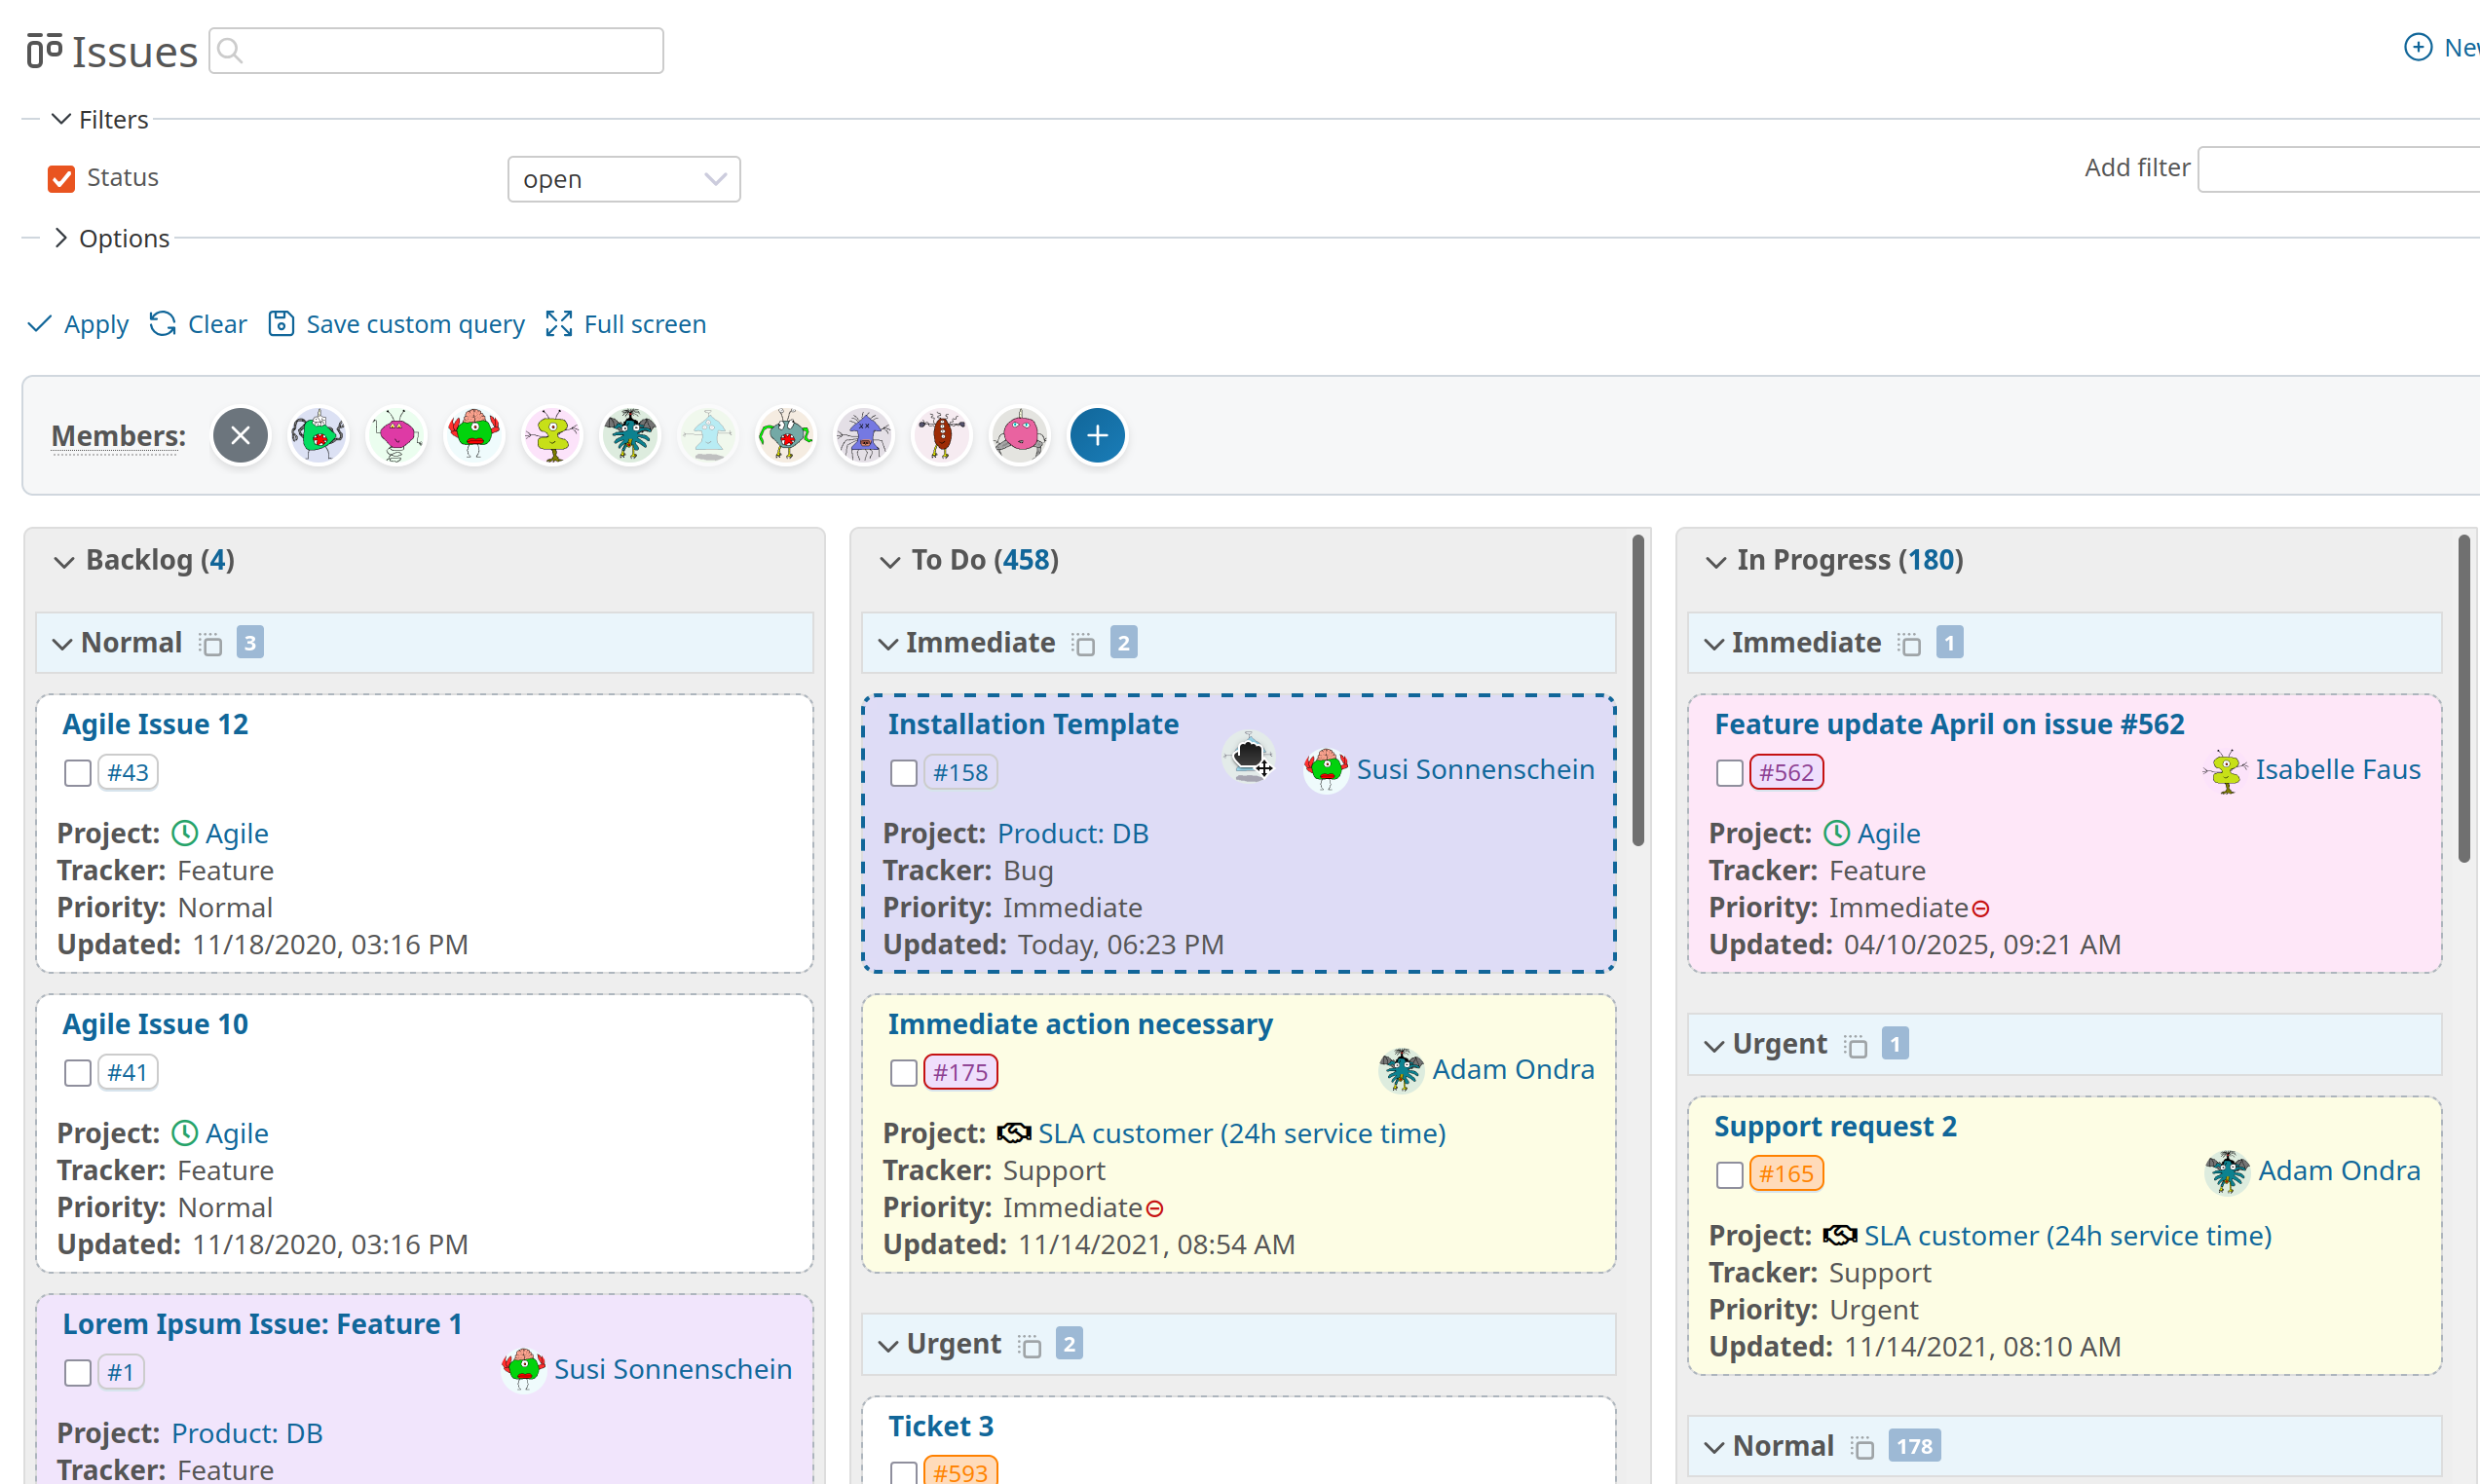The width and height of the screenshot is (2480, 1484).
Task: Click Adam Ondra's avatar on Support request 2
Action: (2227, 1171)
